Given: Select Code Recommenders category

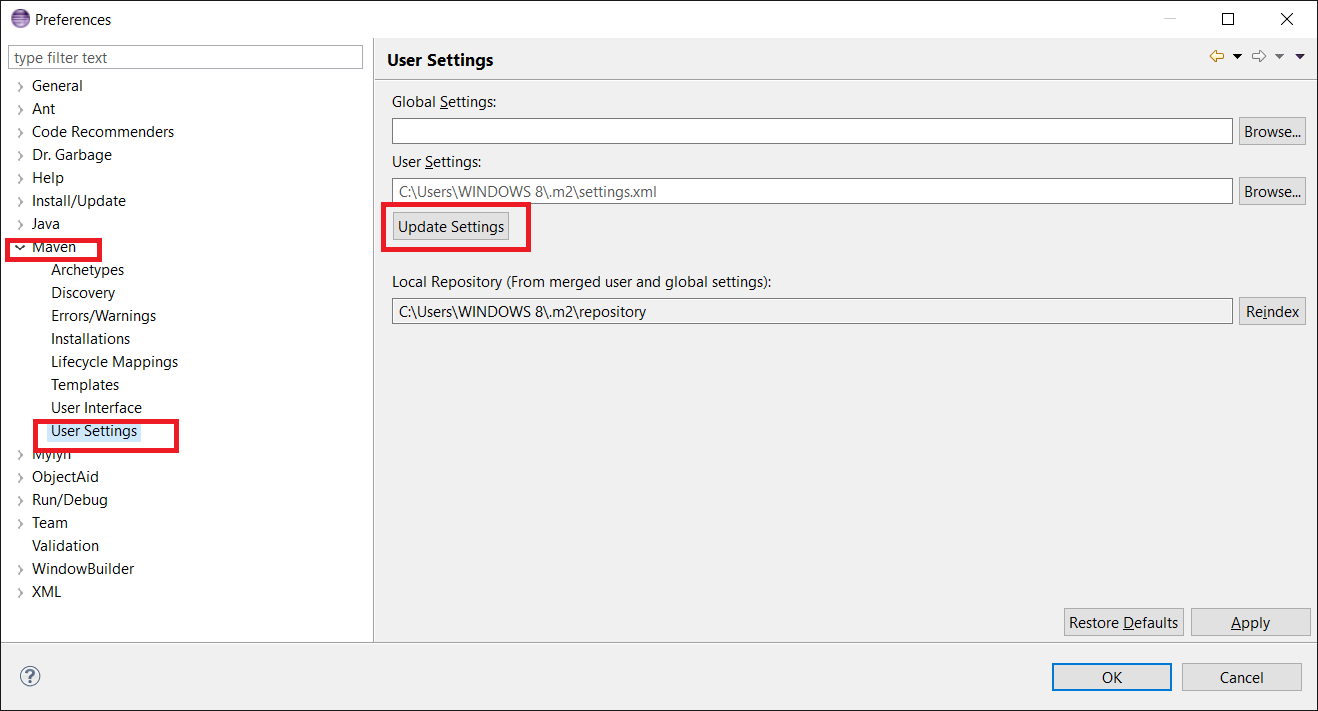Looking at the screenshot, I should coord(103,132).
